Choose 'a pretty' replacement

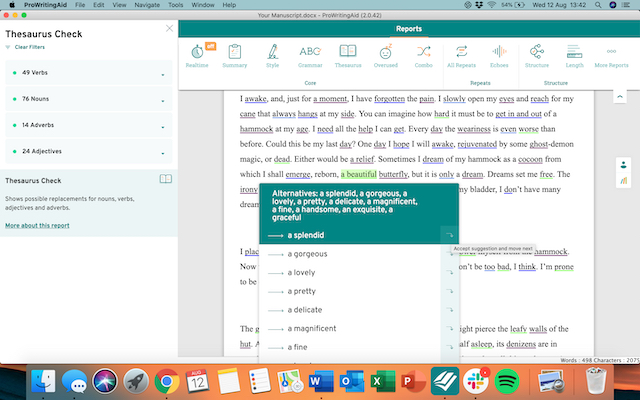(x=302, y=291)
